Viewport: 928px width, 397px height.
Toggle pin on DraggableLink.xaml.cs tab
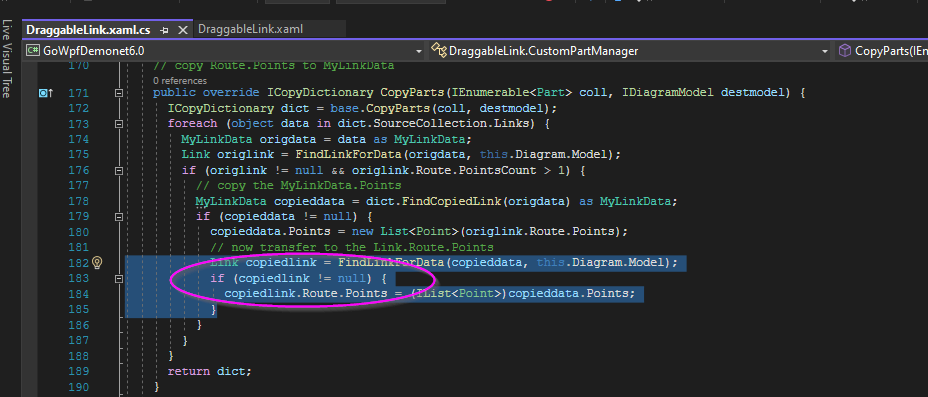[165, 30]
